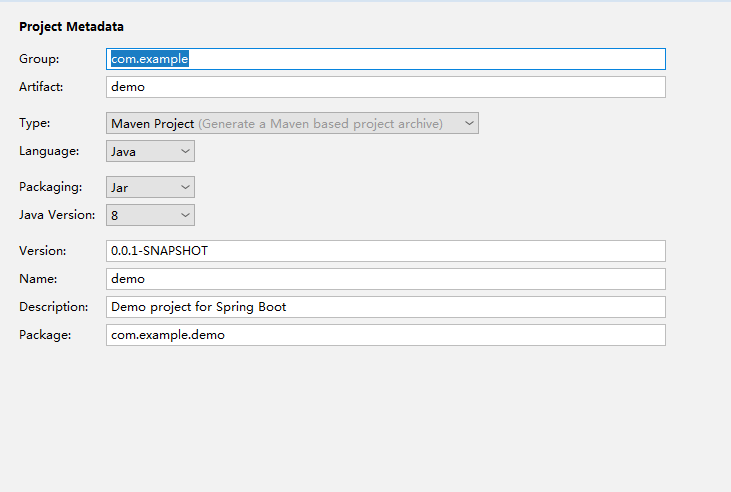Open the Packaging dropdown showing Jar
The width and height of the screenshot is (731, 492).
point(150,187)
